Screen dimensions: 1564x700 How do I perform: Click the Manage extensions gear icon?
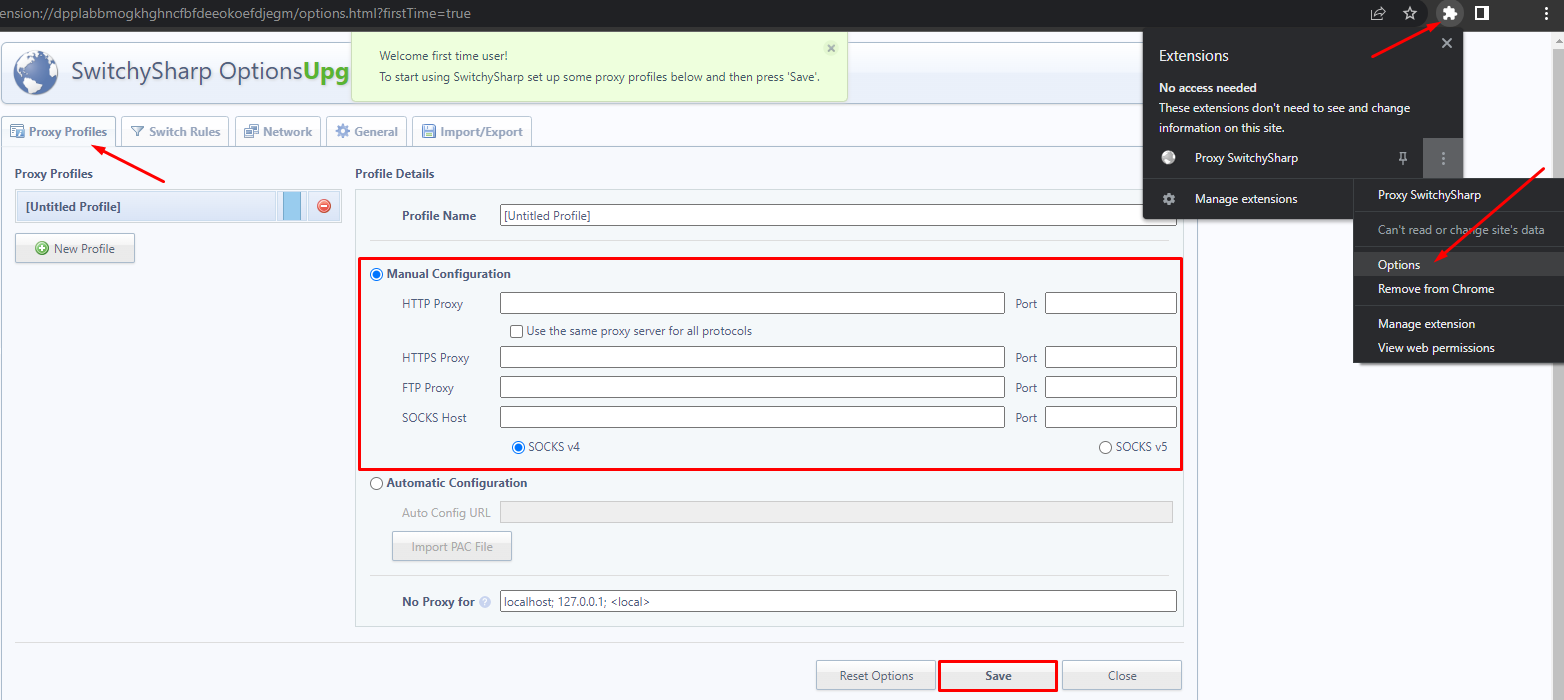pos(1168,199)
